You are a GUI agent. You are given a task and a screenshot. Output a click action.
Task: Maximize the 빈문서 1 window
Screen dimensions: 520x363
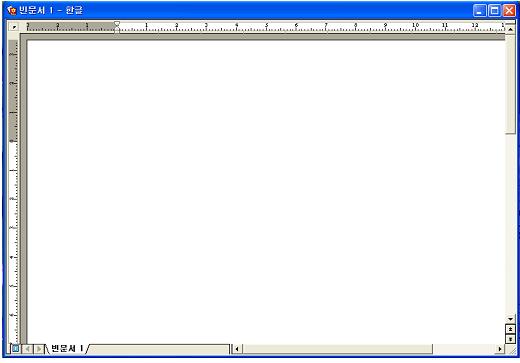tap(494, 11)
